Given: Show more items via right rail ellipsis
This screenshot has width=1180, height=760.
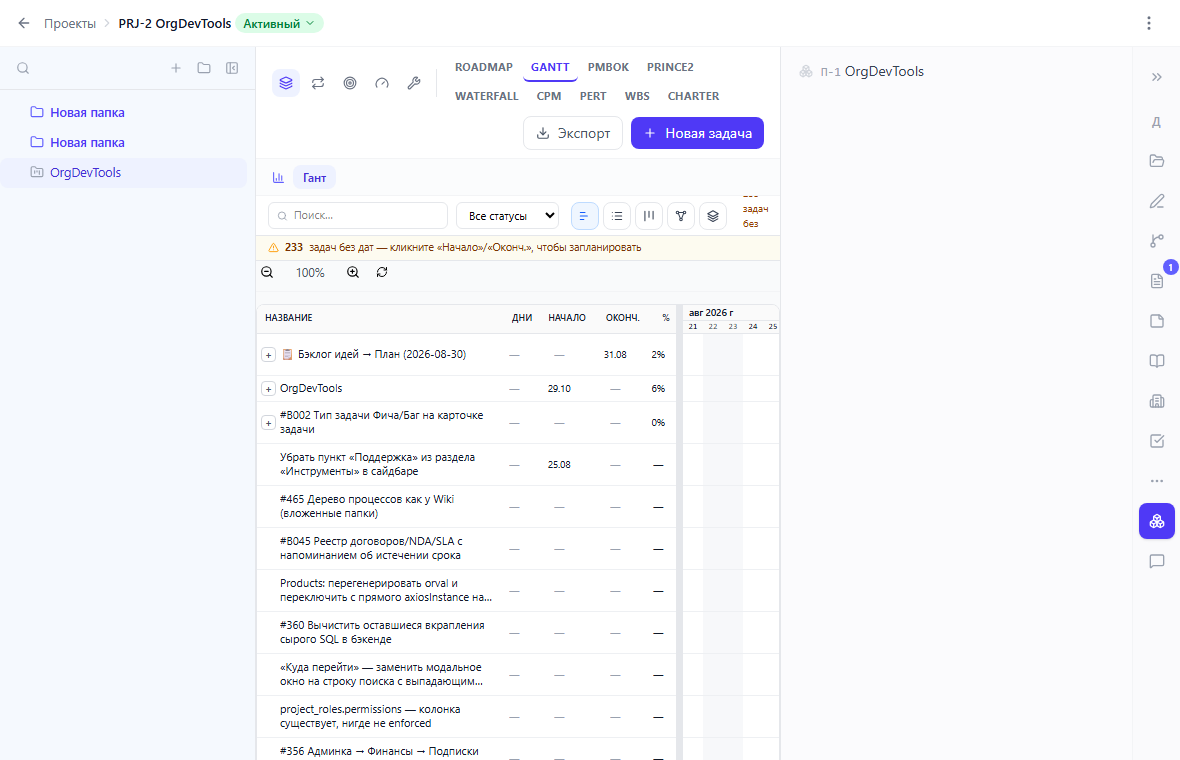Looking at the screenshot, I should tap(1157, 481).
